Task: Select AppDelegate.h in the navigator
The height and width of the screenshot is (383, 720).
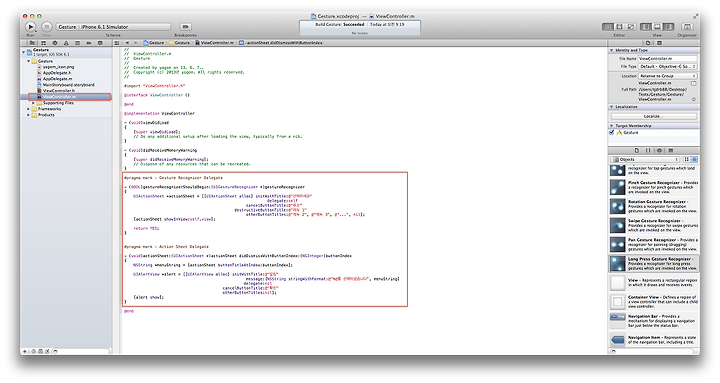Action: pos(54,73)
